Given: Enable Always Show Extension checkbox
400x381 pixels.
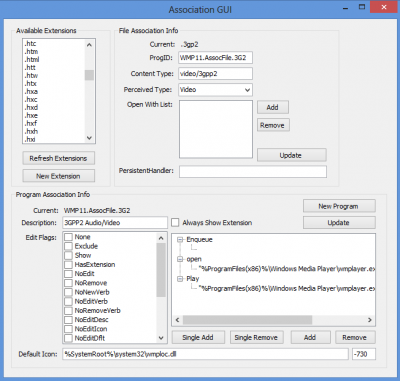Looking at the screenshot, I should pos(175,223).
